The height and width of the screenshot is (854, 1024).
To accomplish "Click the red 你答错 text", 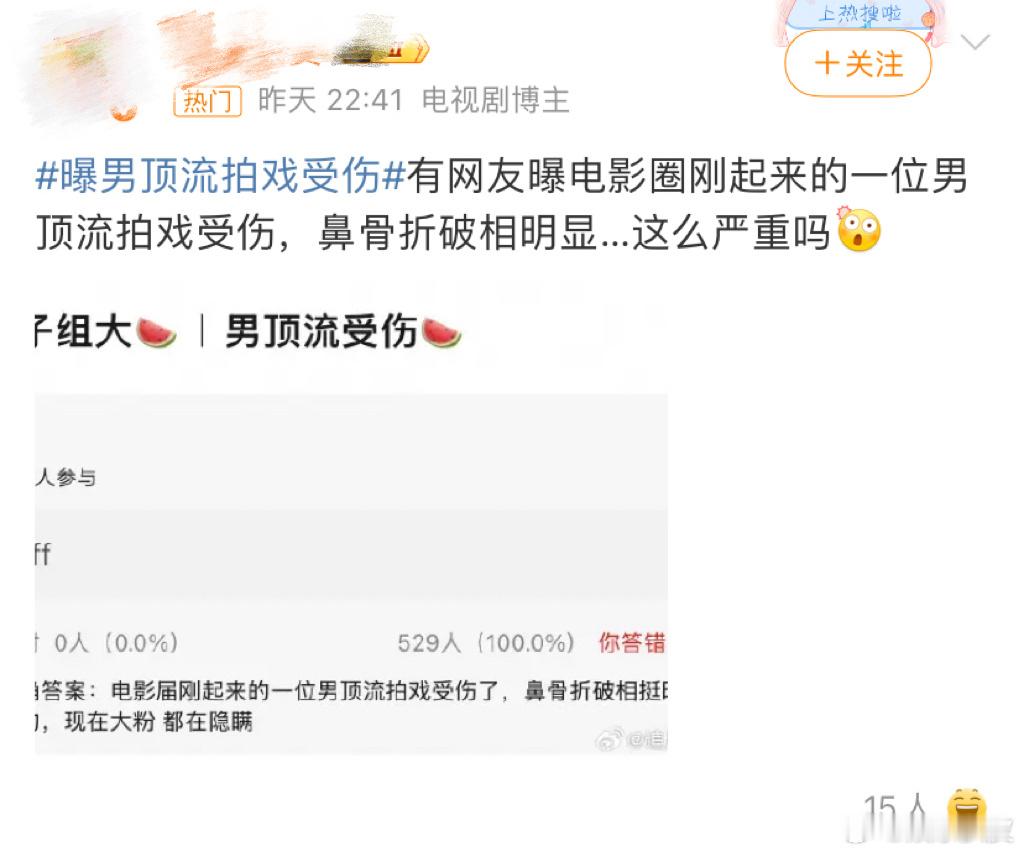I will (x=632, y=643).
